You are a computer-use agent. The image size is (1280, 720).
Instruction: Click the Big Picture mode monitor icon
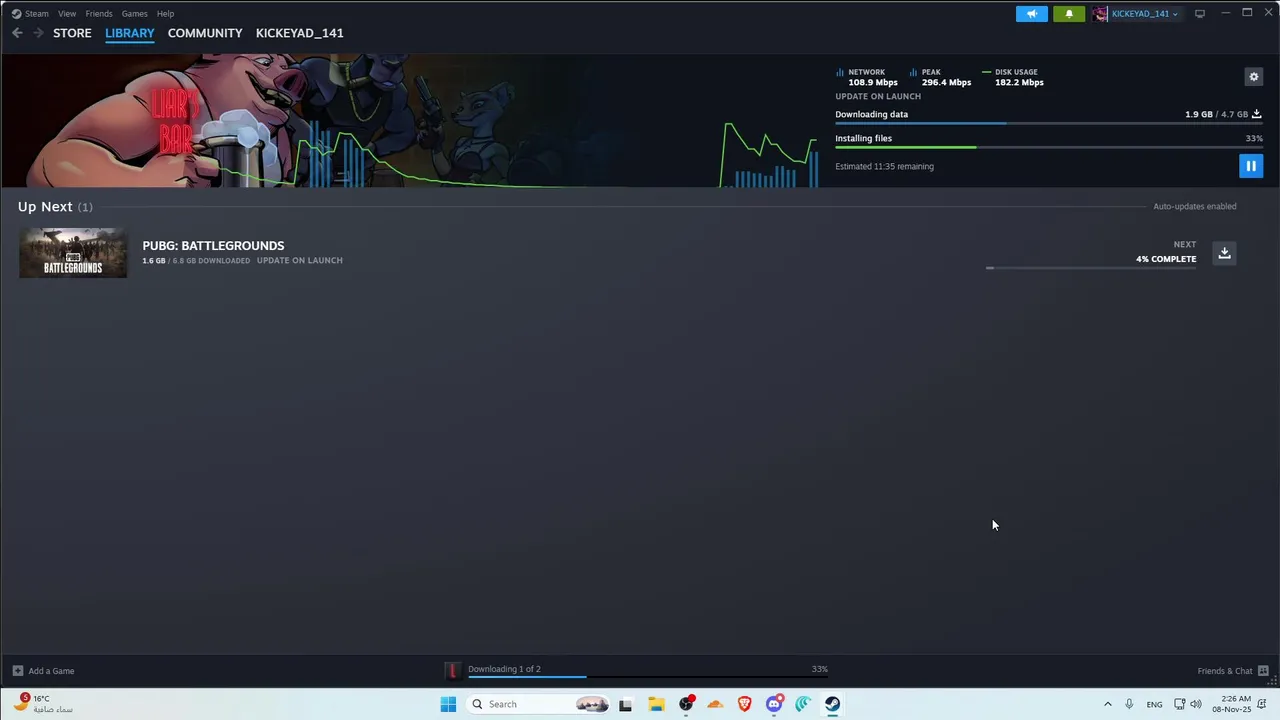pyautogui.click(x=1200, y=14)
